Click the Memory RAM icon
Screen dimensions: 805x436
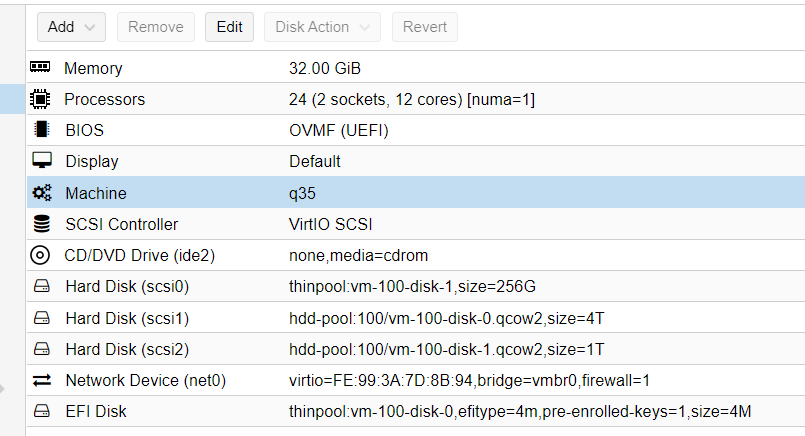[x=40, y=67]
